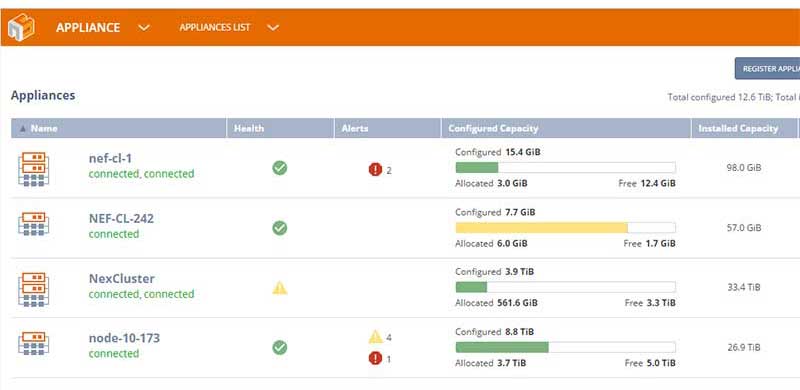Click the nef-cl-1 appliance cluster icon
This screenshot has width=800, height=390.
[x=34, y=168]
